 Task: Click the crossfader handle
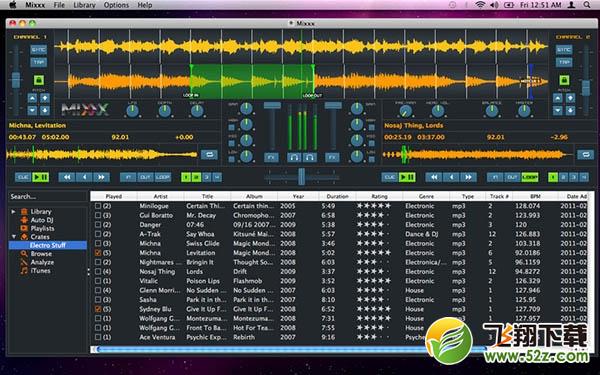tap(302, 177)
